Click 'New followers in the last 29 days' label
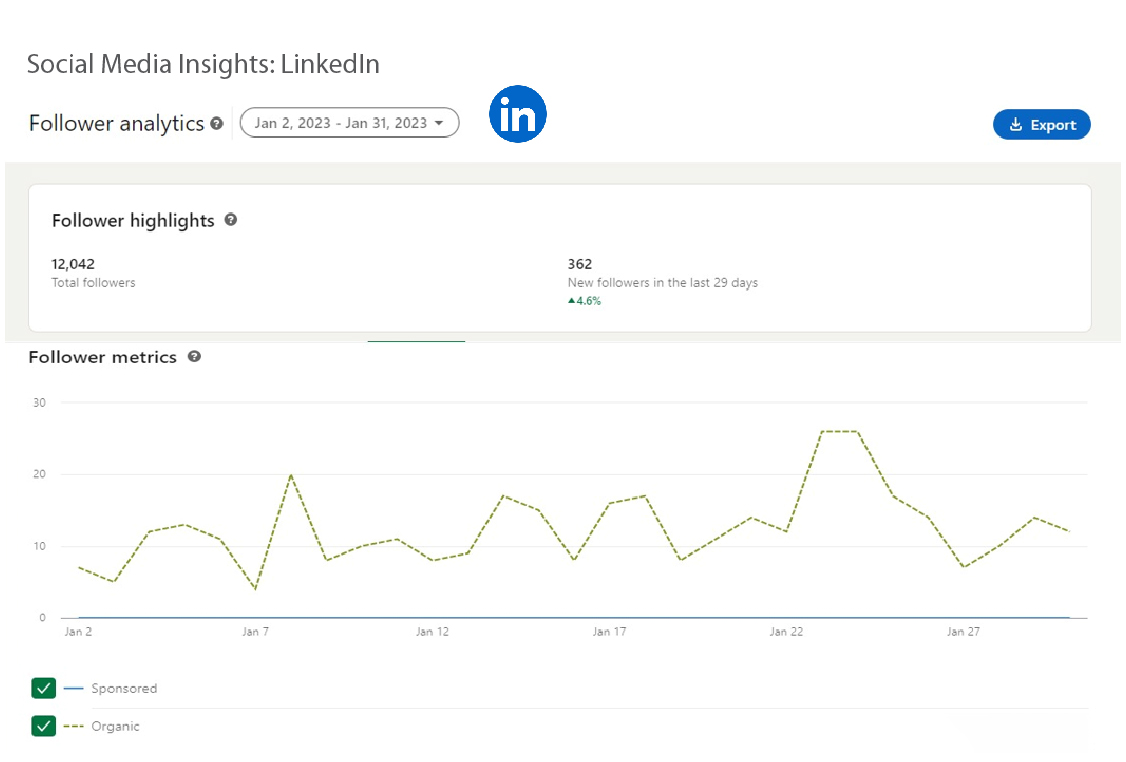1126x762 pixels. click(x=663, y=282)
